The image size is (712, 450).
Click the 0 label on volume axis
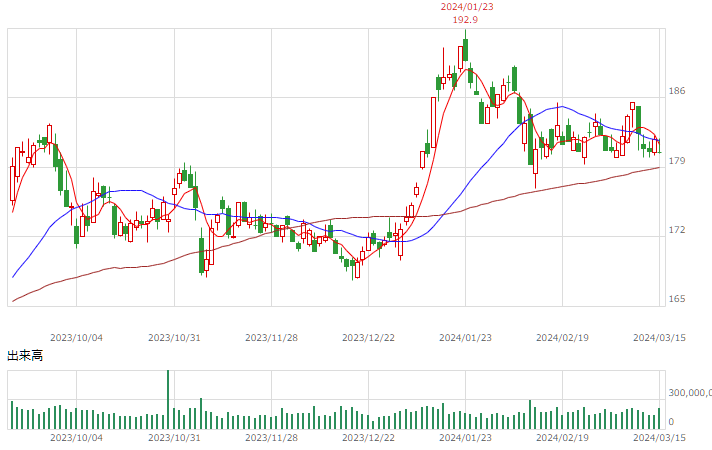pos(671,422)
